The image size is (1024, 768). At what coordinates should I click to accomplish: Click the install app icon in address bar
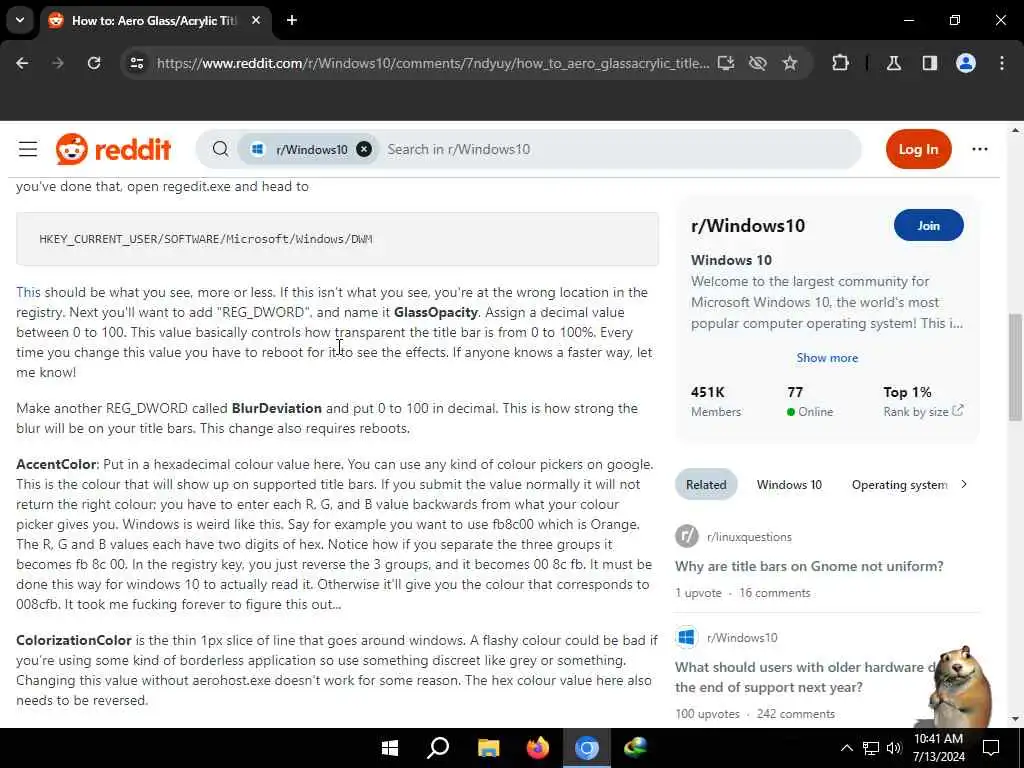[x=726, y=63]
